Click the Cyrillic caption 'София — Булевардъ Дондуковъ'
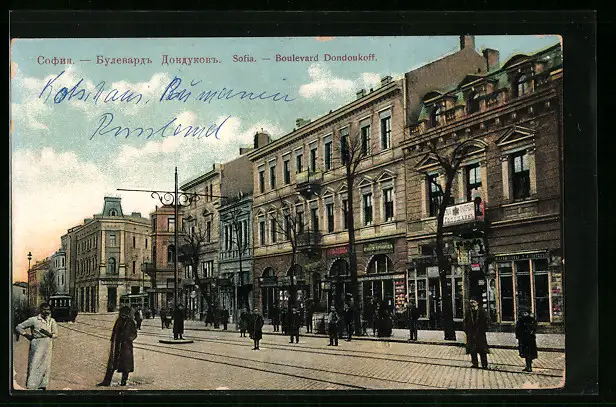Viewport: 616px width, 407px height. point(126,60)
